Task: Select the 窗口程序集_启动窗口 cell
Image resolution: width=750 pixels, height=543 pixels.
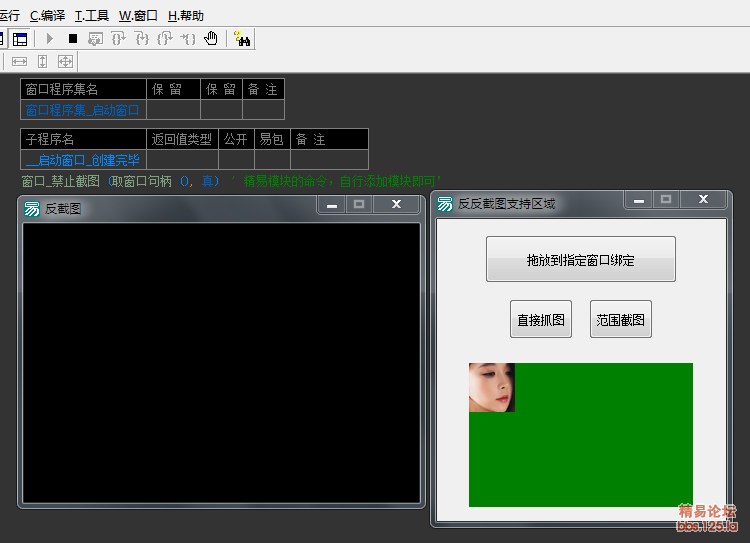Action: pyautogui.click(x=83, y=110)
